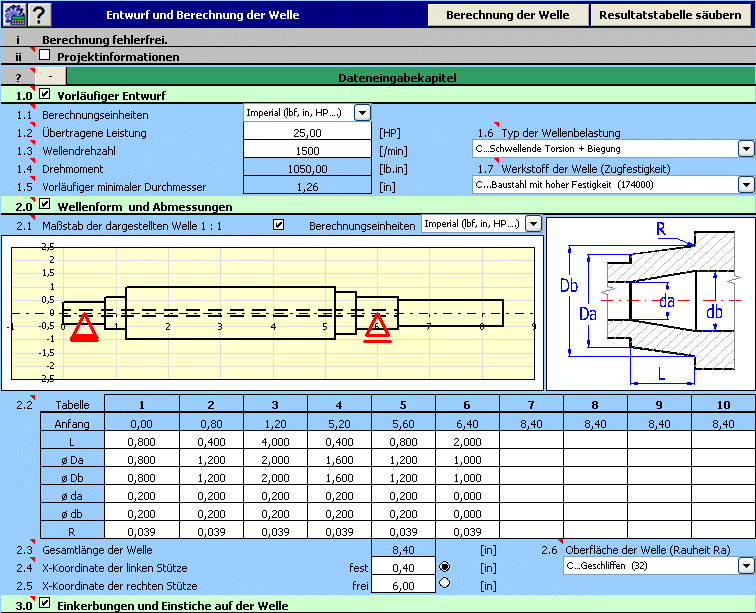Select table column header 7

(x=531, y=405)
